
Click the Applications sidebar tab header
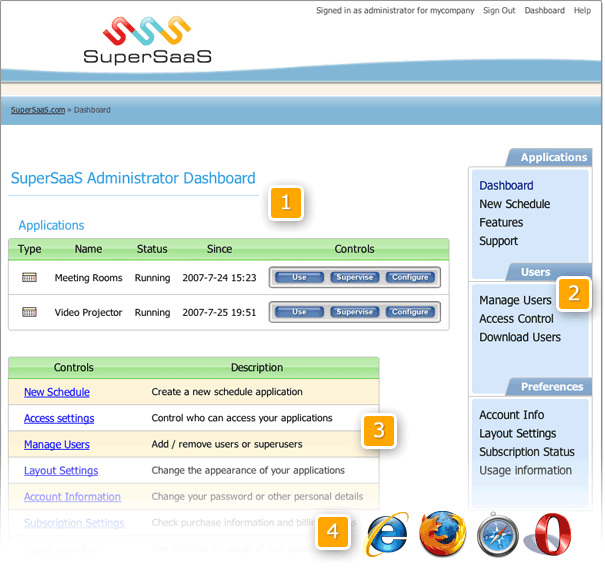pos(550,157)
